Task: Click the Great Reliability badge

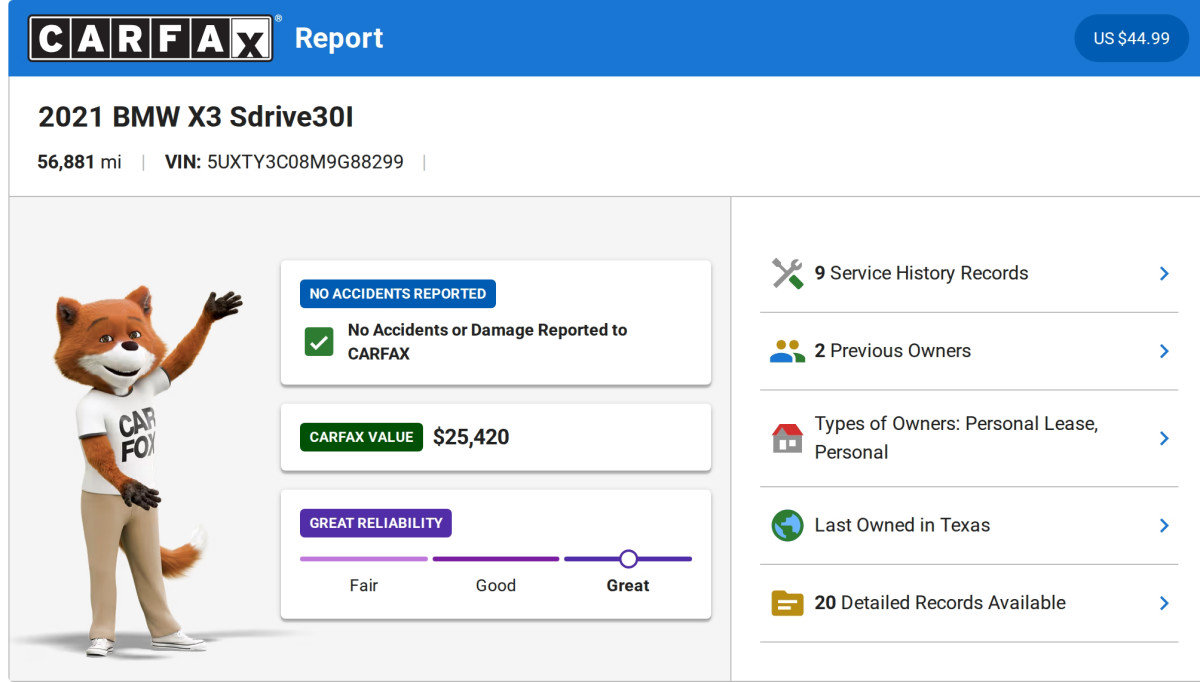Action: tap(376, 523)
